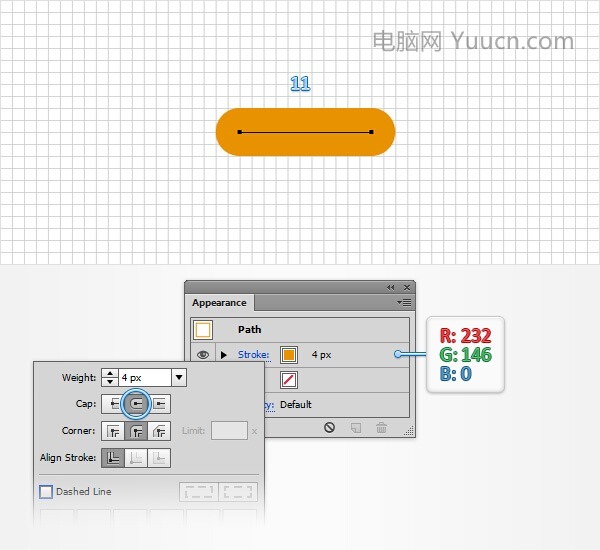Align stroke to center icon
600x550 pixels.
pyautogui.click(x=113, y=458)
